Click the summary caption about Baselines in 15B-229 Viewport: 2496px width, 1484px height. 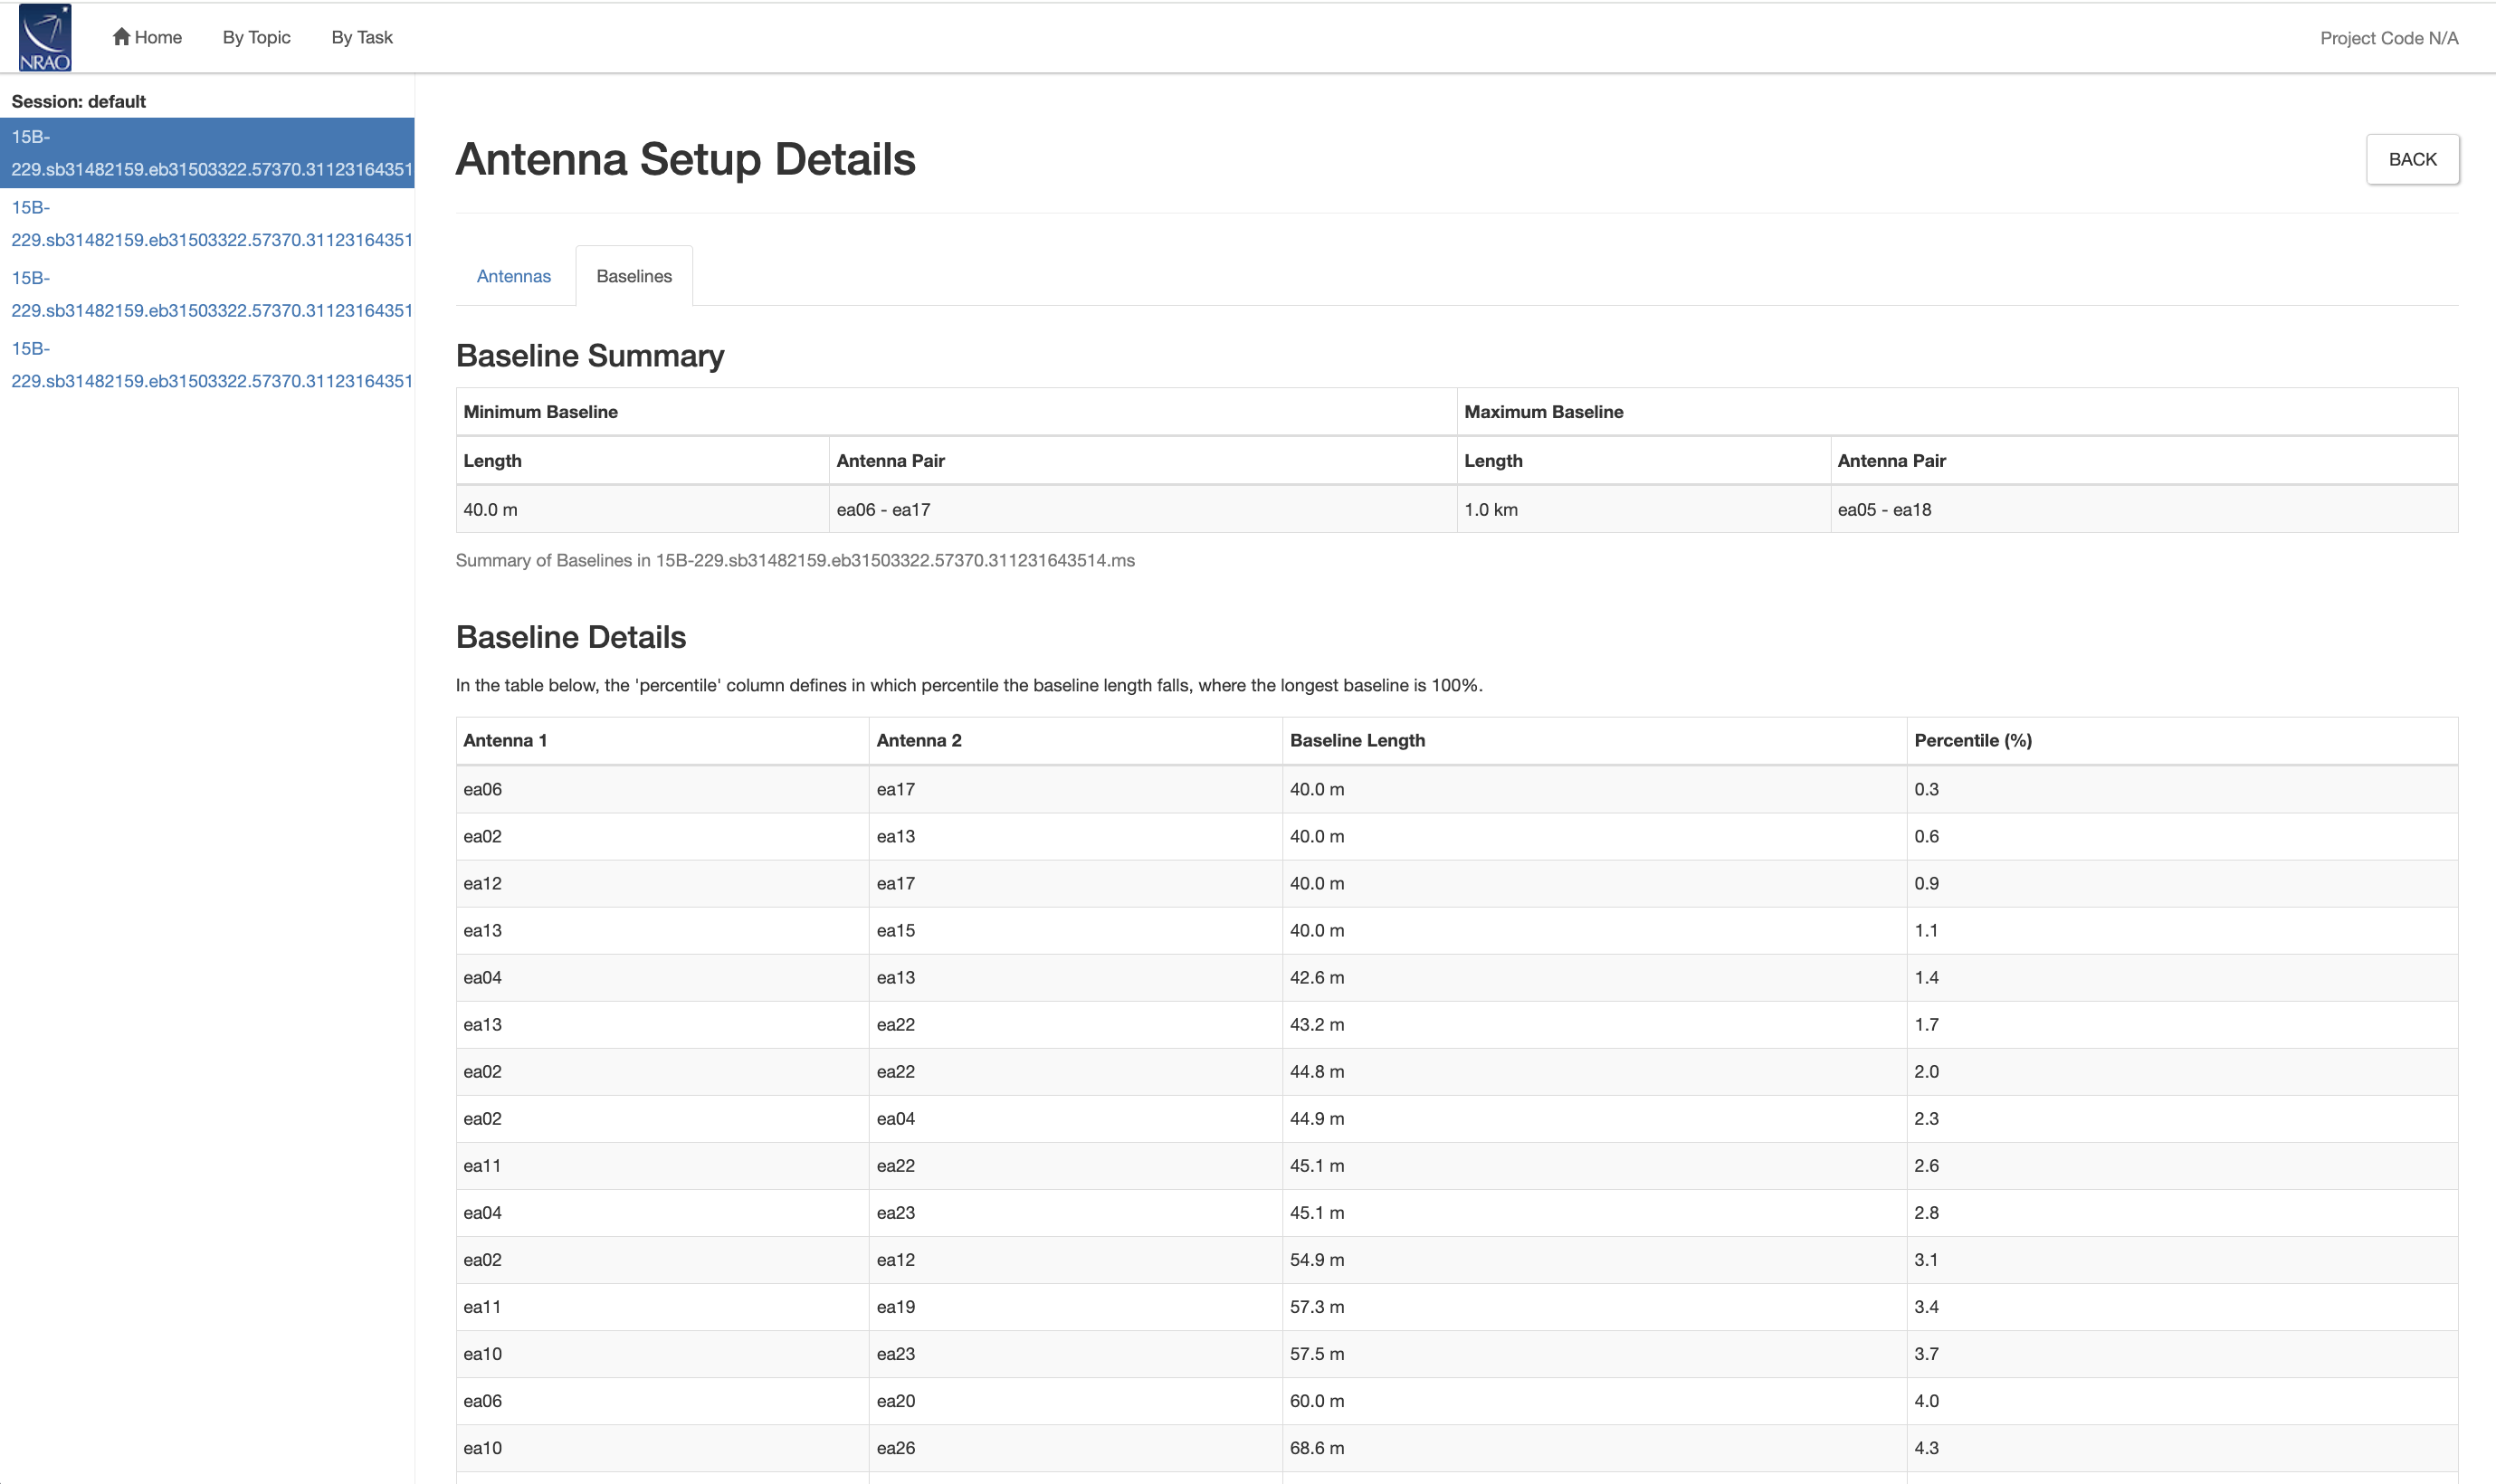[x=795, y=561]
